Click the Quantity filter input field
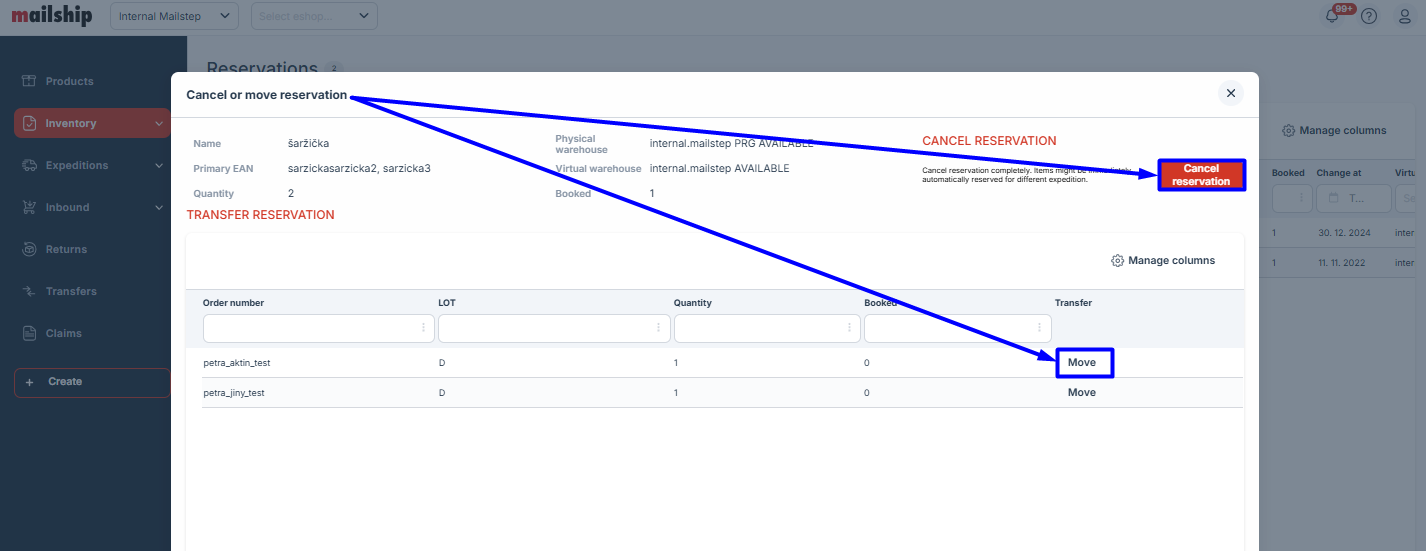The height and width of the screenshot is (551, 1426). tap(759, 328)
